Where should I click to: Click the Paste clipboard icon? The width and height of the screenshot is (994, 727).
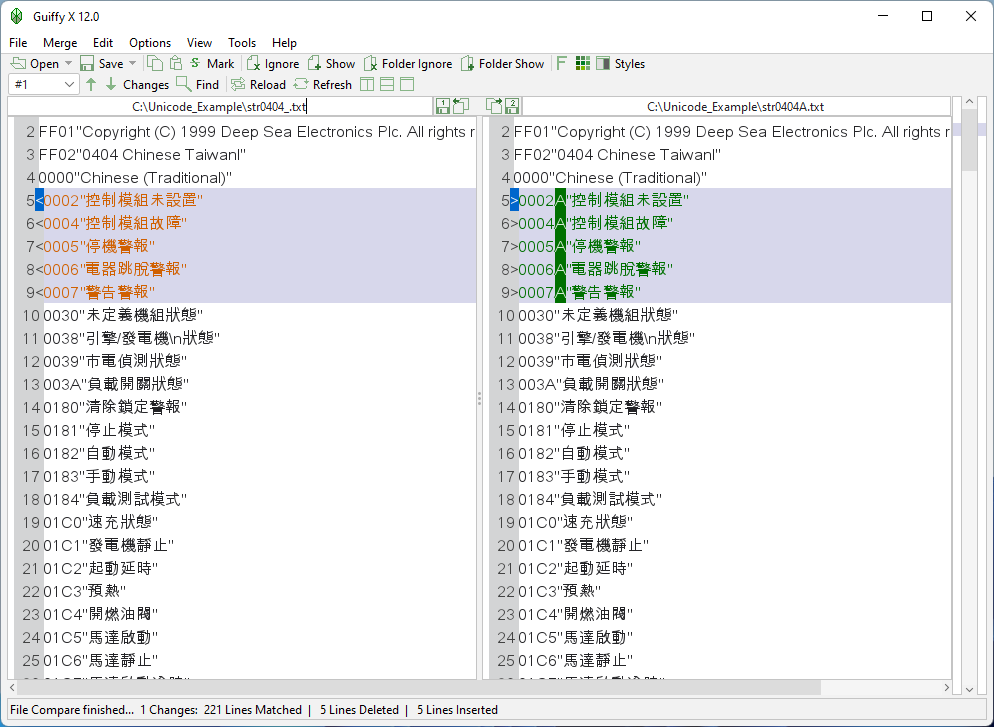click(x=175, y=63)
